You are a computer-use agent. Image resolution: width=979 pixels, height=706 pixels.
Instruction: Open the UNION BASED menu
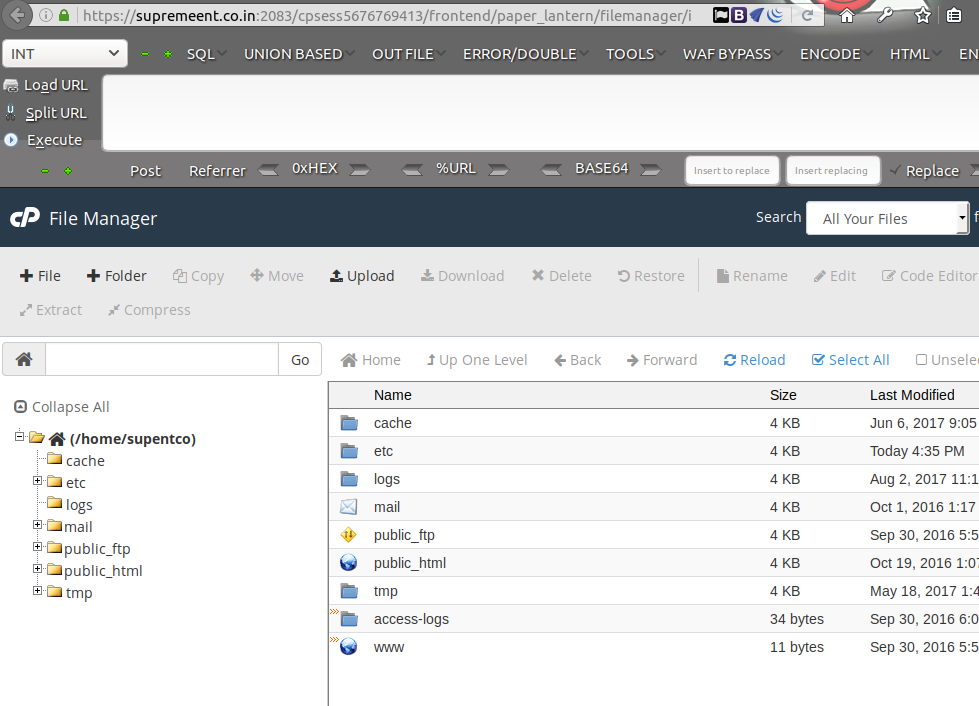[x=299, y=54]
